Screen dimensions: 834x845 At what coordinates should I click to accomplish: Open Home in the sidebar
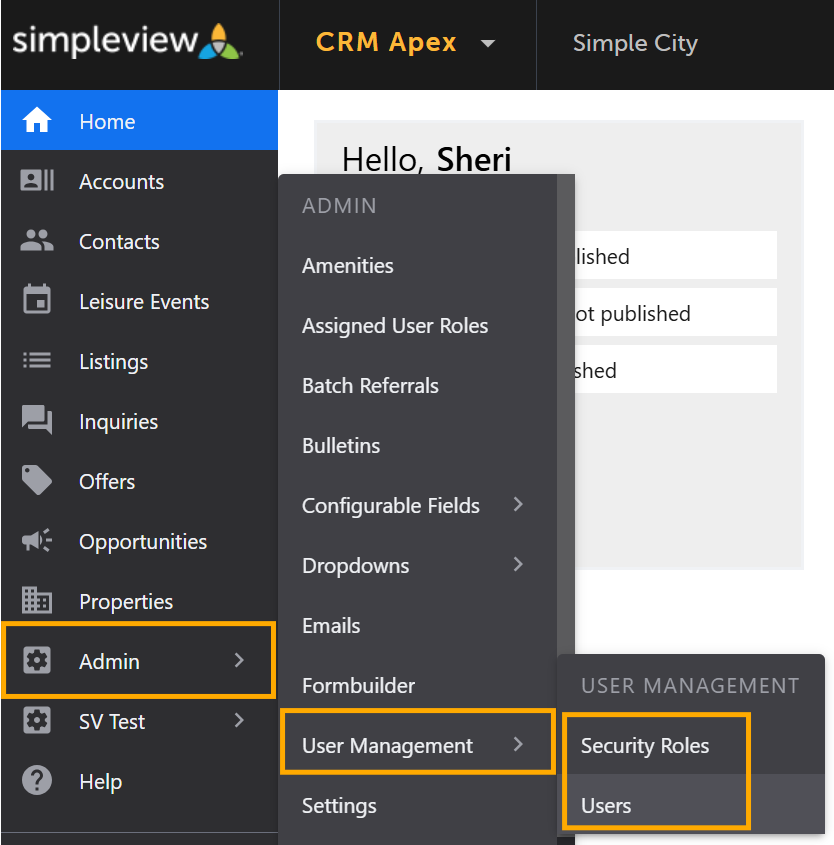click(139, 120)
